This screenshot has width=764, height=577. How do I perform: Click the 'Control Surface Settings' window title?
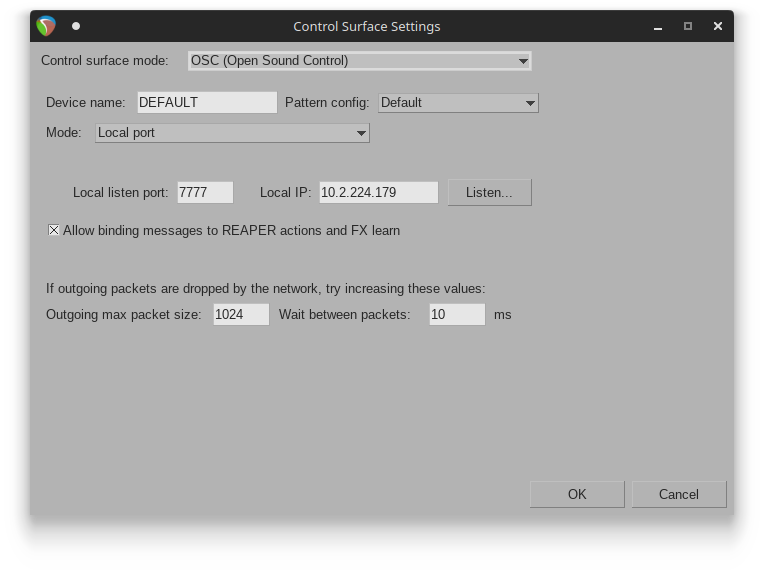point(367,26)
